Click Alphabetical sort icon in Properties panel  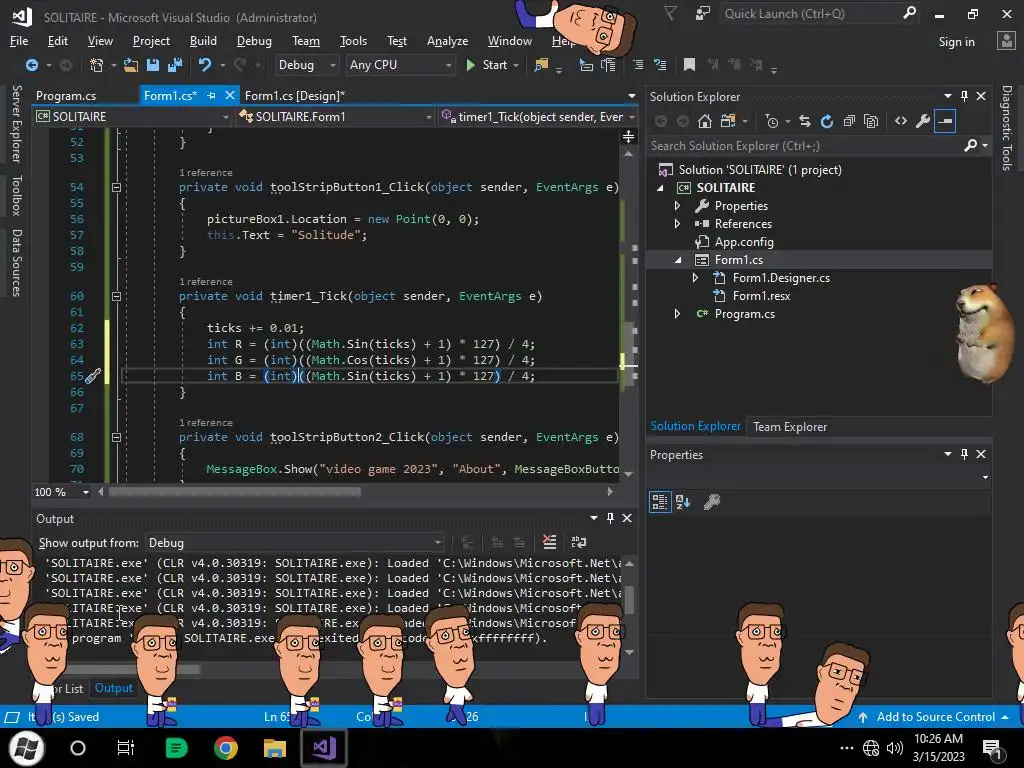[683, 502]
